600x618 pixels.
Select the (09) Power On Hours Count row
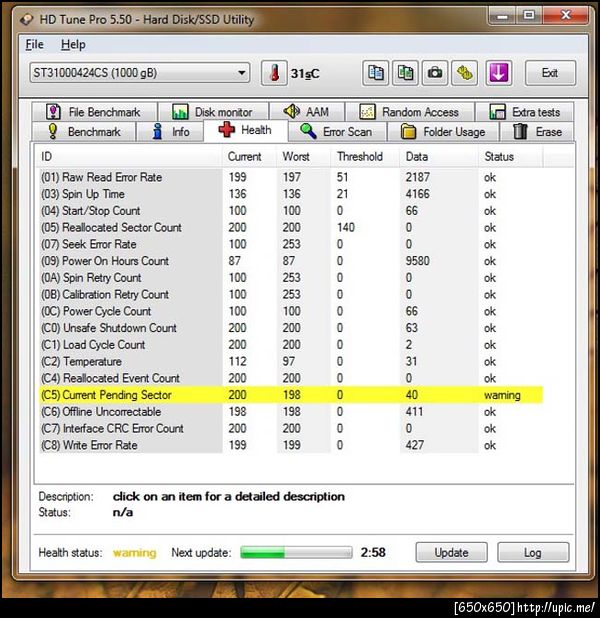tap(291, 261)
